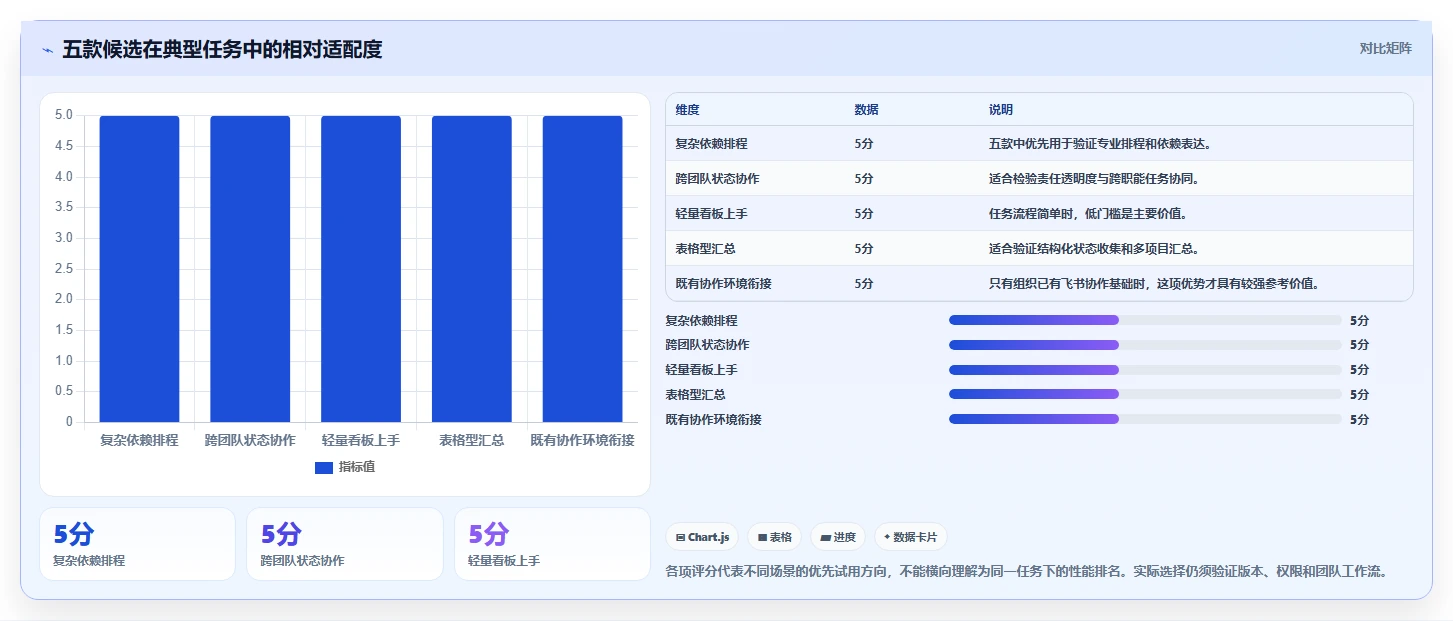Image resolution: width=1453 pixels, height=621 pixels.
Task: Click description about 飞书协作基础
Action: coord(1154,284)
